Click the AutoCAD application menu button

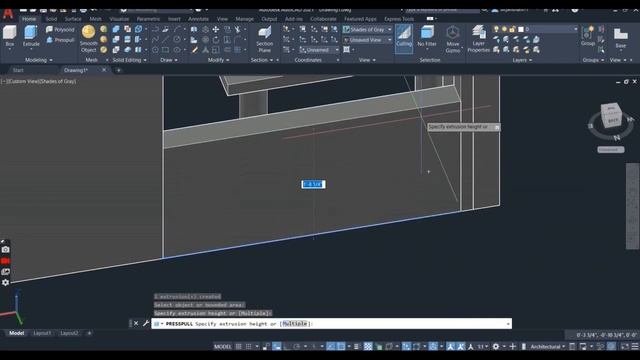(x=8, y=14)
